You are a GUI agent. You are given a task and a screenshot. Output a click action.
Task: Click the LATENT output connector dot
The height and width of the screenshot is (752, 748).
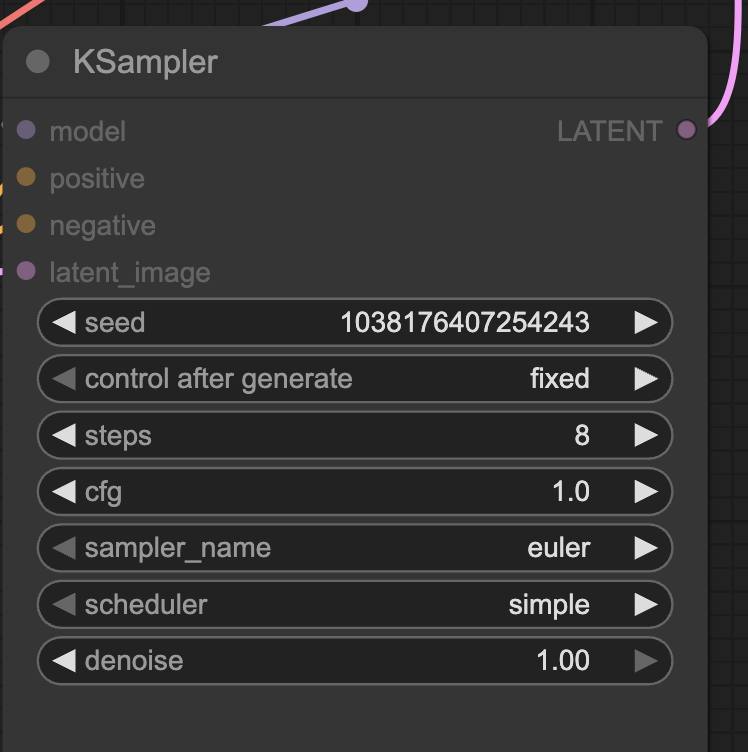[x=686, y=130]
